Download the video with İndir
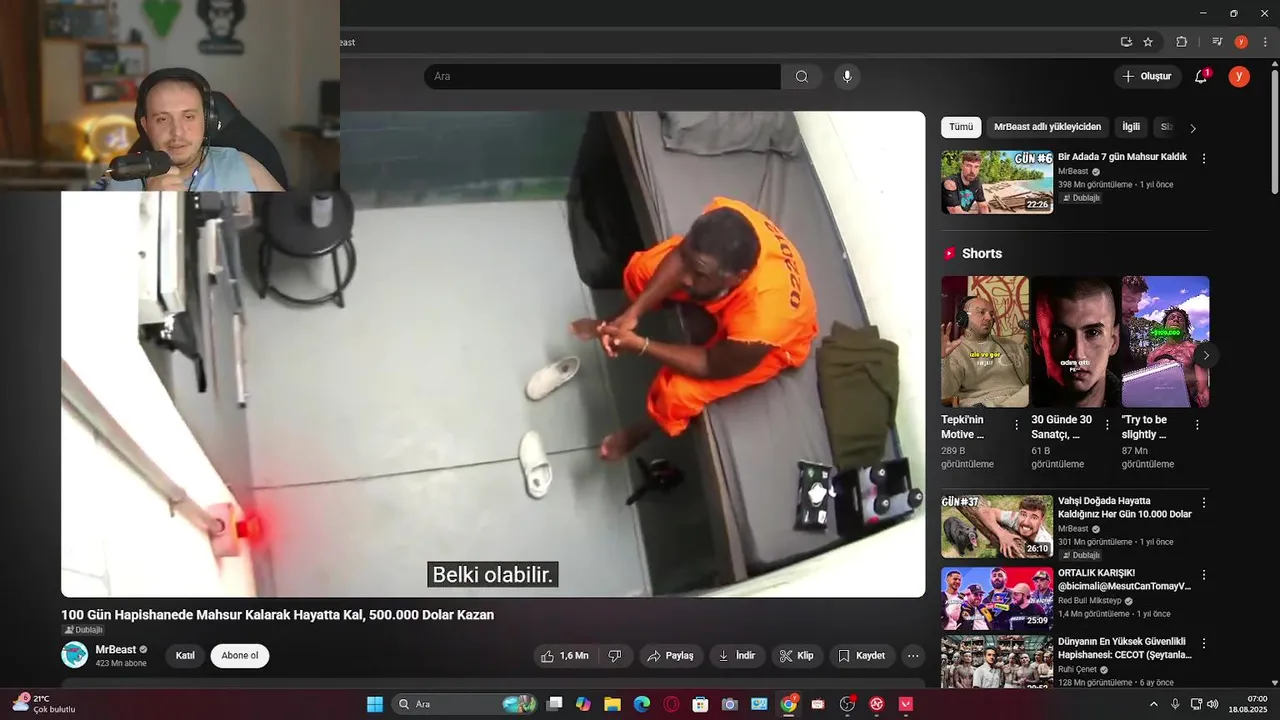Viewport: 1280px width, 720px height. pos(737,656)
